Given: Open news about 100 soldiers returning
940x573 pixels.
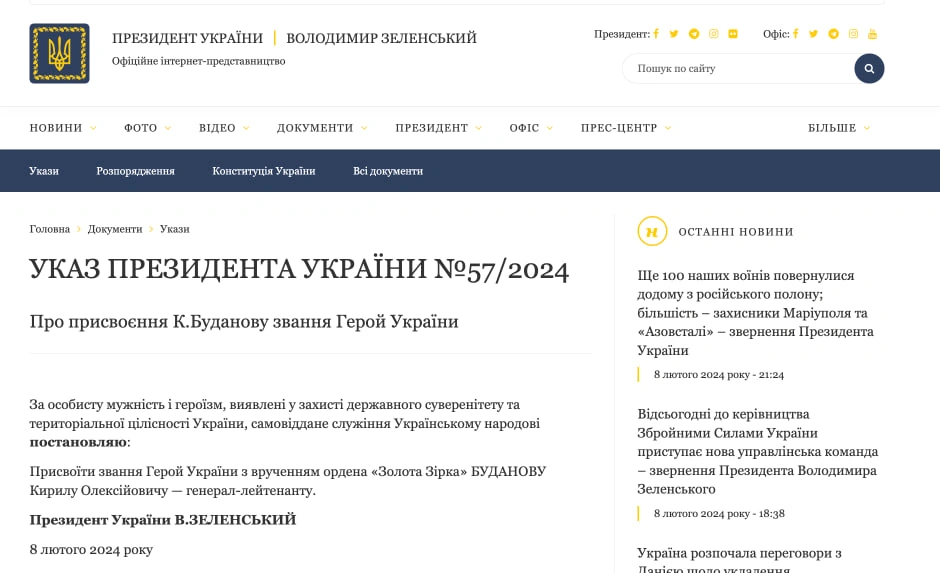Looking at the screenshot, I should click(x=755, y=313).
